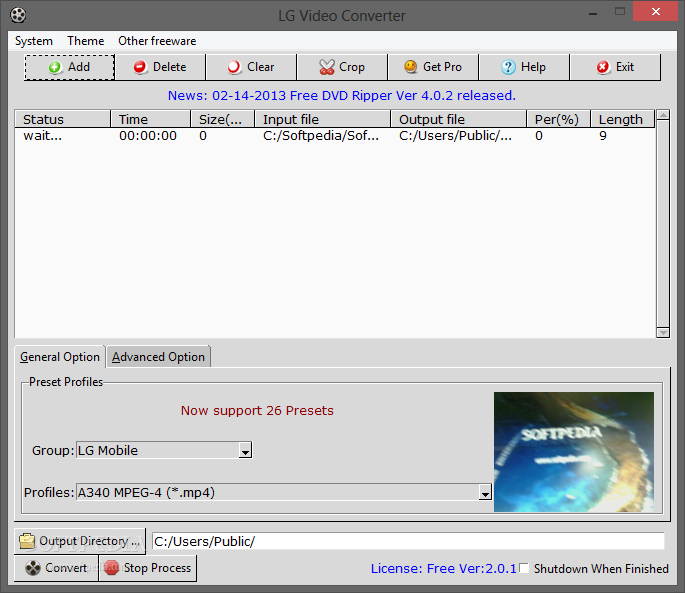Viewport: 685px width, 593px height.
Task: Click the Now support 26 Presets text
Action: pyautogui.click(x=257, y=411)
